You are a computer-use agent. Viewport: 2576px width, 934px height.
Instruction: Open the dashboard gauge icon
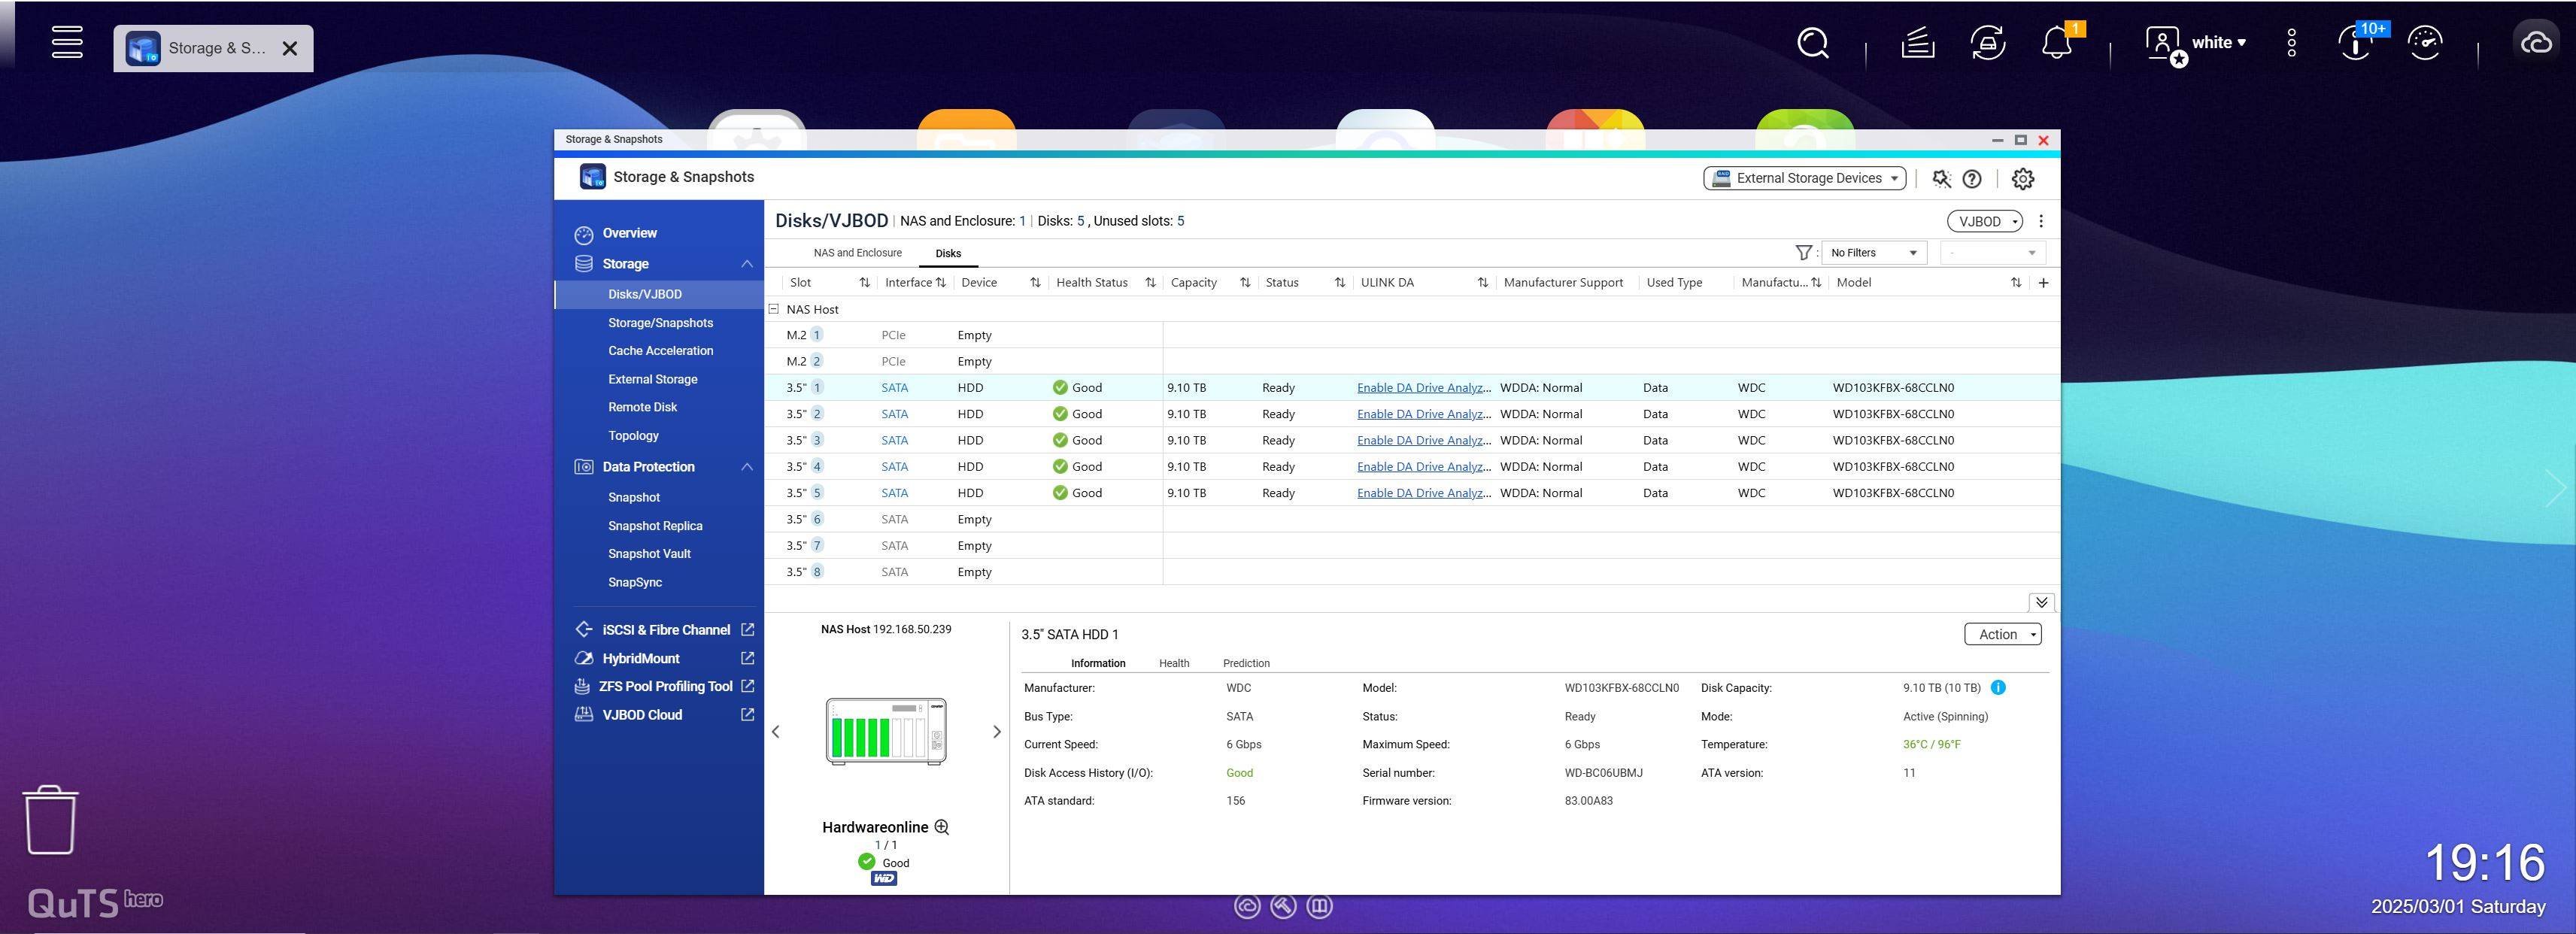(2426, 43)
